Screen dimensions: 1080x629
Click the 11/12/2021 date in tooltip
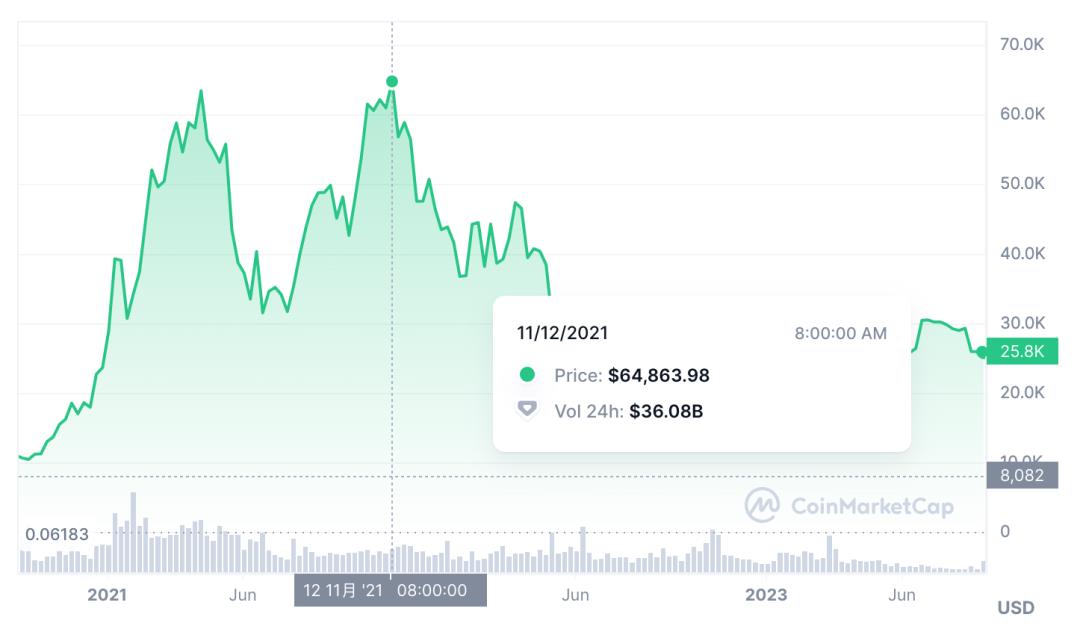tap(563, 333)
